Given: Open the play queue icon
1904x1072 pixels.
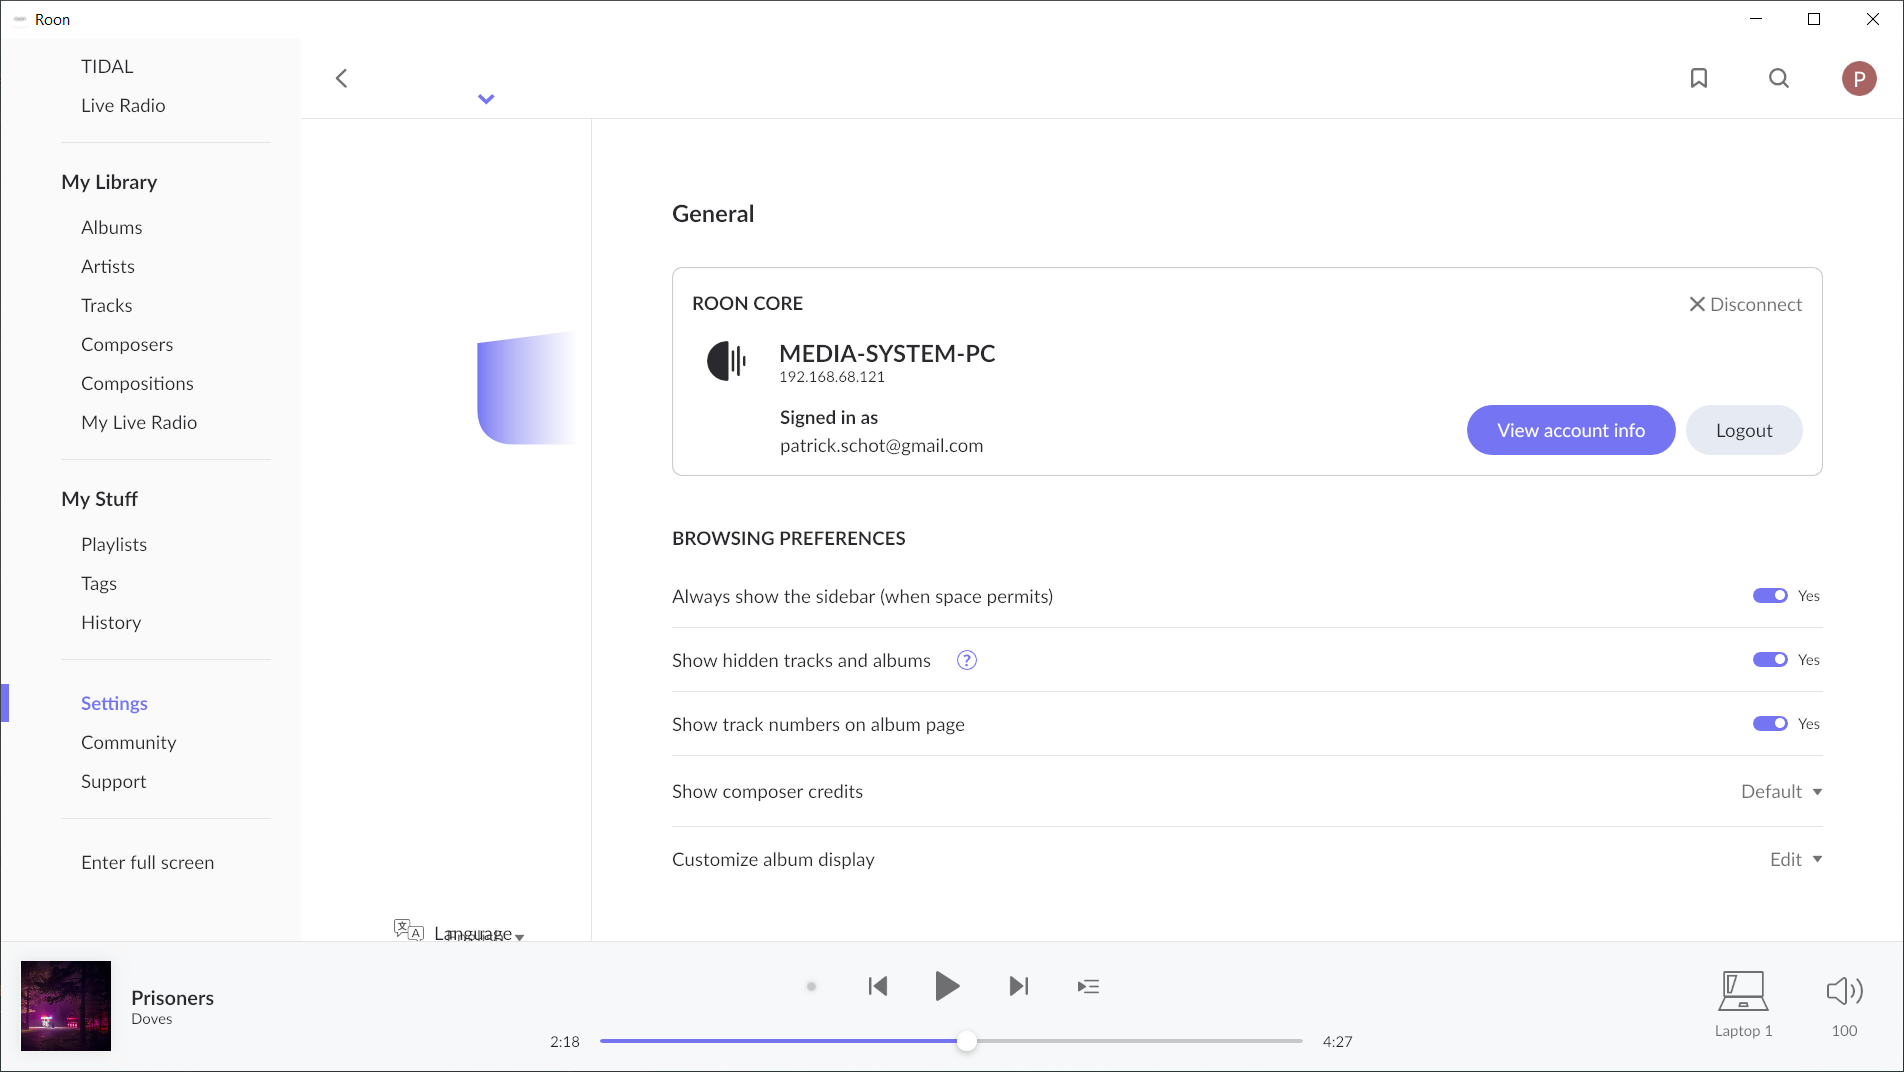Looking at the screenshot, I should click(x=1088, y=987).
